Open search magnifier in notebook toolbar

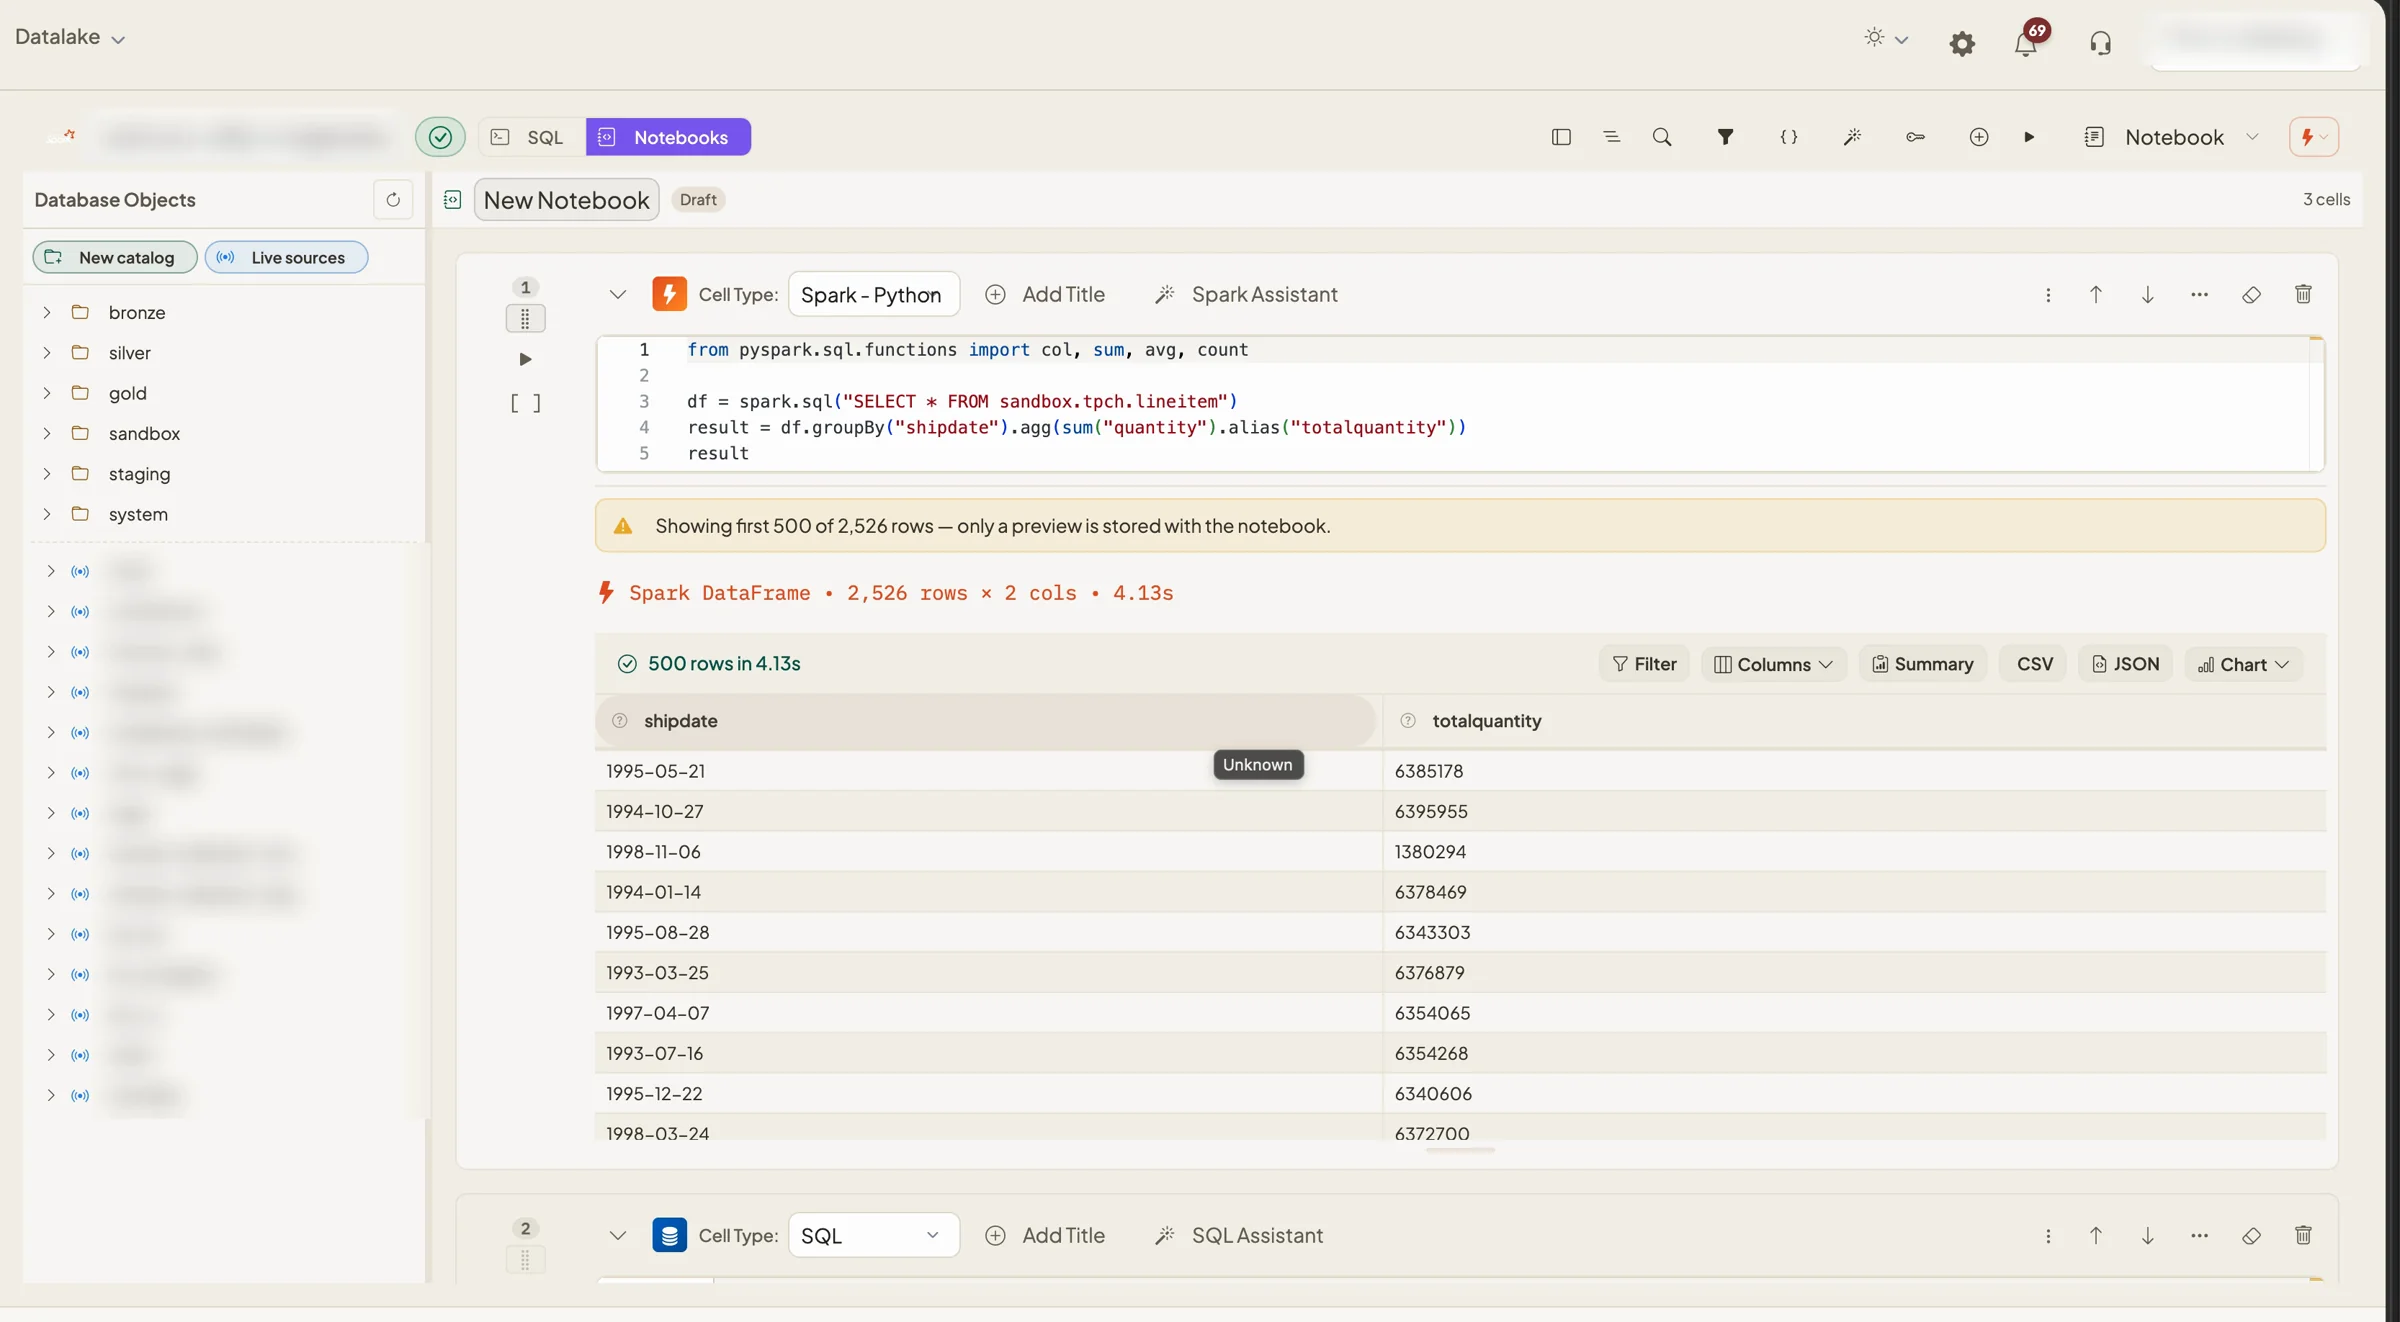tap(1662, 137)
